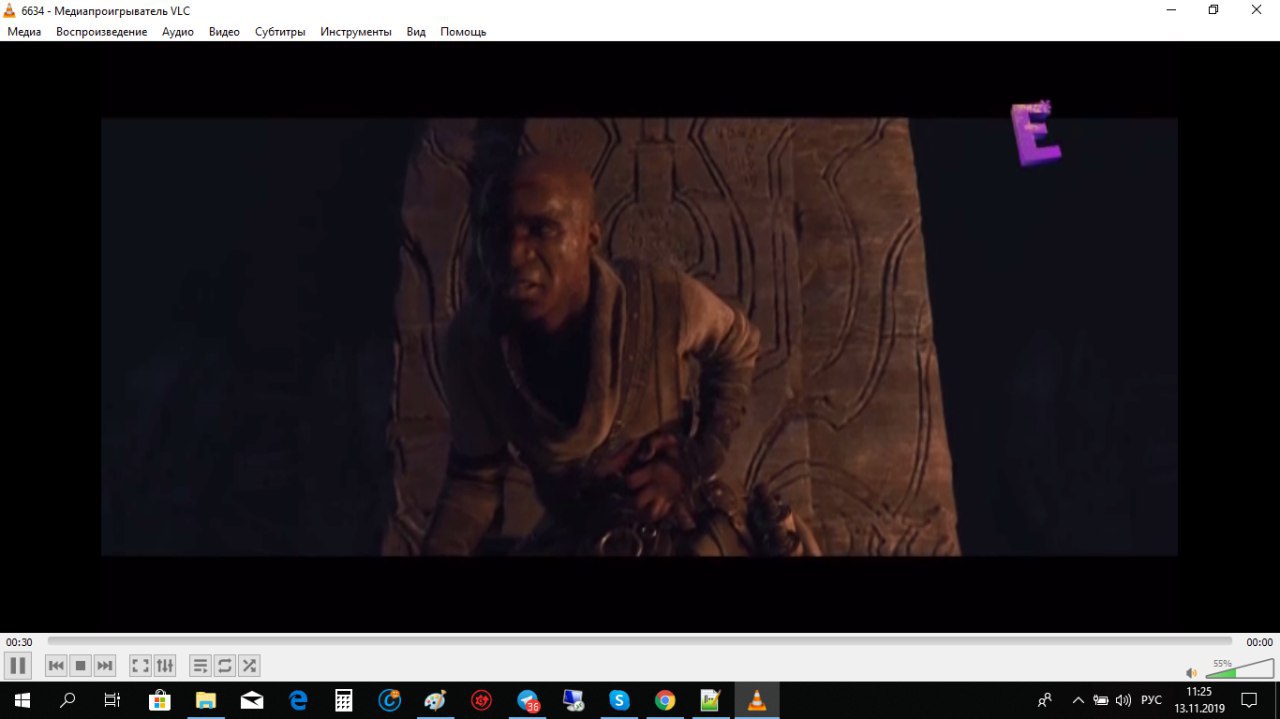Open the Аудио menu
Screen dimensions: 1280x719
[178, 32]
